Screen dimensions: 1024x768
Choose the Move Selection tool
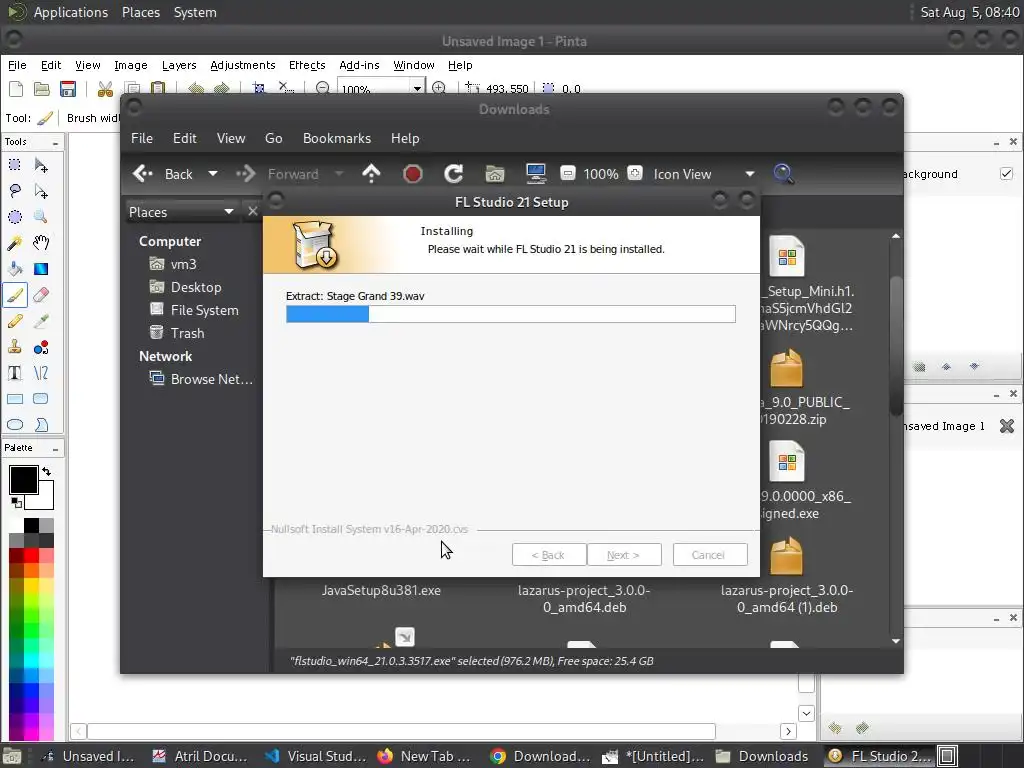tap(41, 191)
